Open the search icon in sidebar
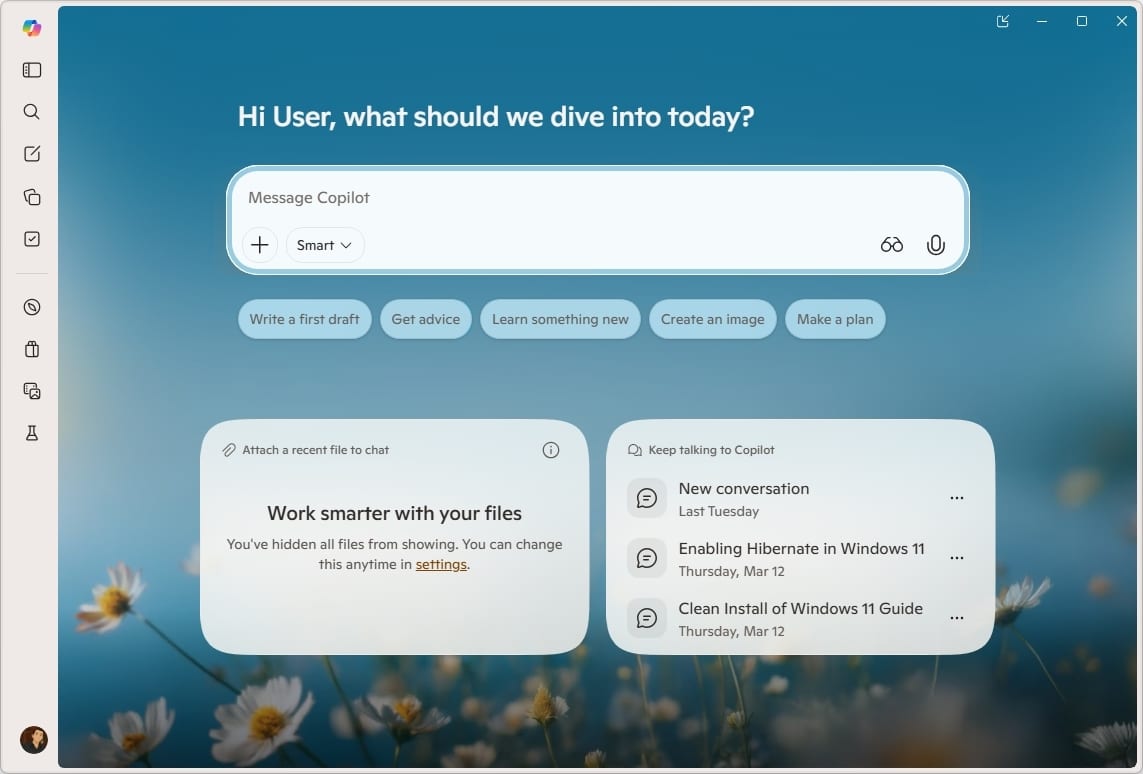 tap(32, 112)
